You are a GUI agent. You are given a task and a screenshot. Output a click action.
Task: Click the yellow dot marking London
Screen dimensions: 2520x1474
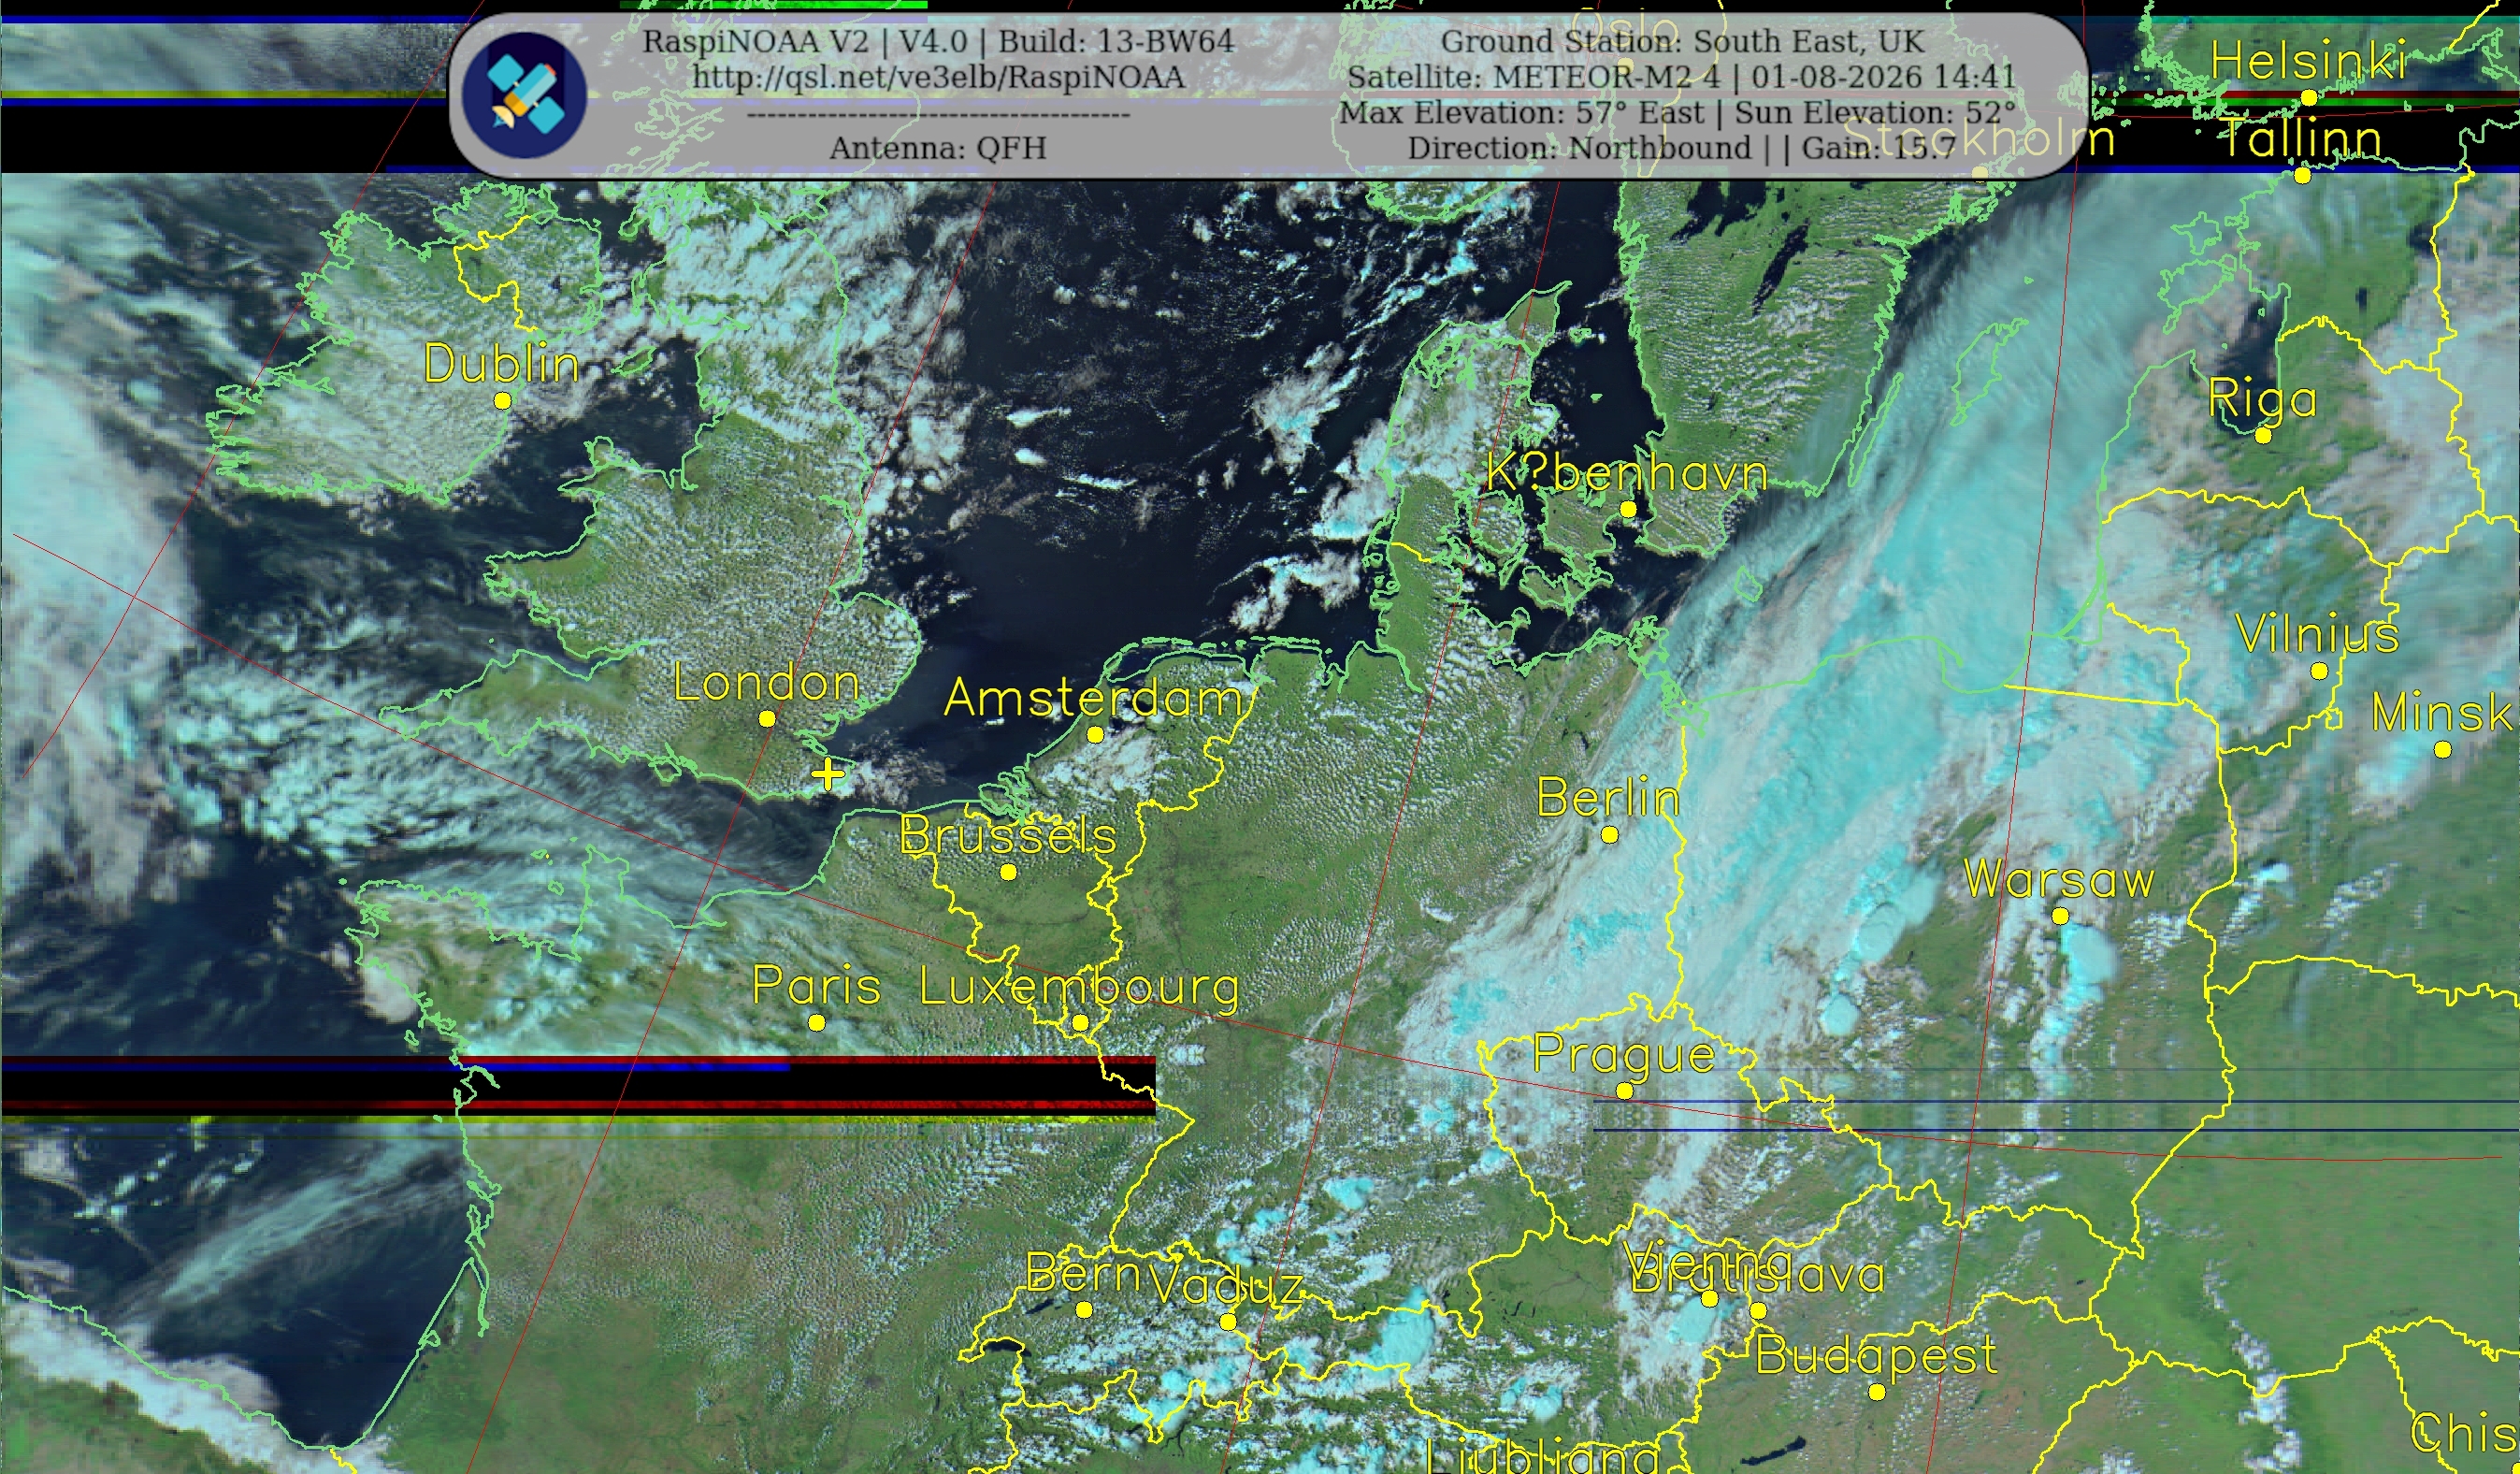(767, 719)
